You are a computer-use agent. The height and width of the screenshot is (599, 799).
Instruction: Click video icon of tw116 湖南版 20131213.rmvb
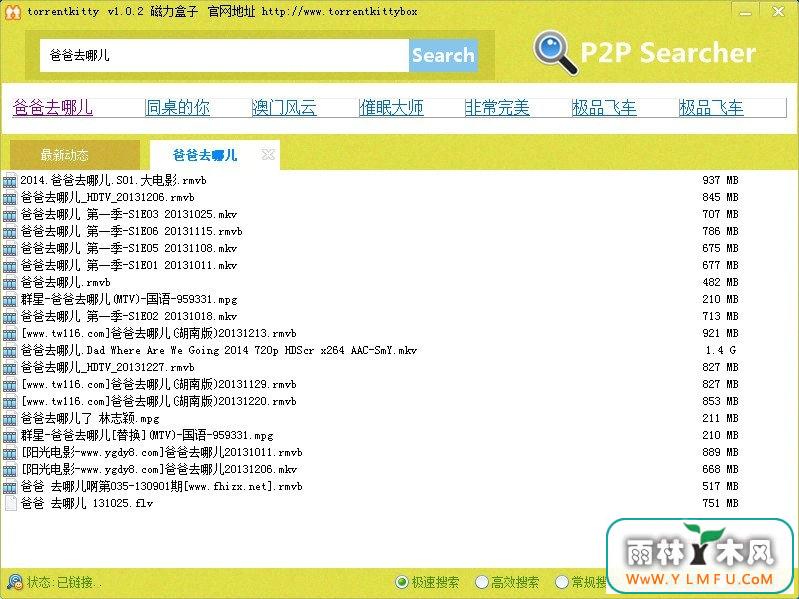[10, 334]
